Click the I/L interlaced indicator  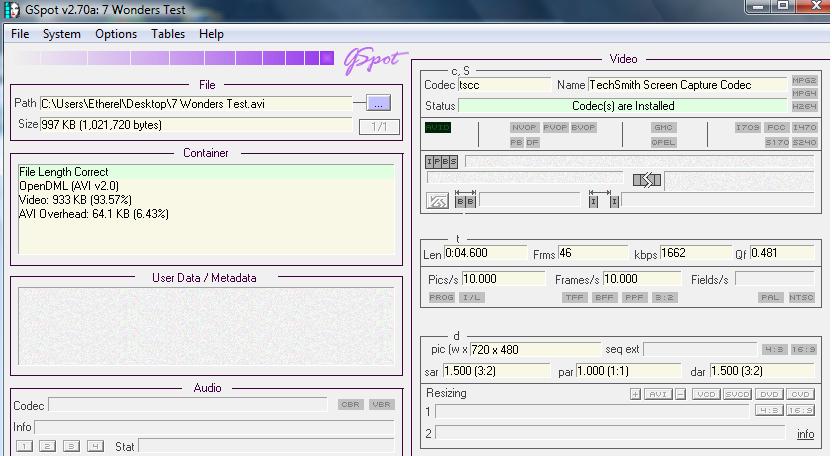[x=472, y=297]
